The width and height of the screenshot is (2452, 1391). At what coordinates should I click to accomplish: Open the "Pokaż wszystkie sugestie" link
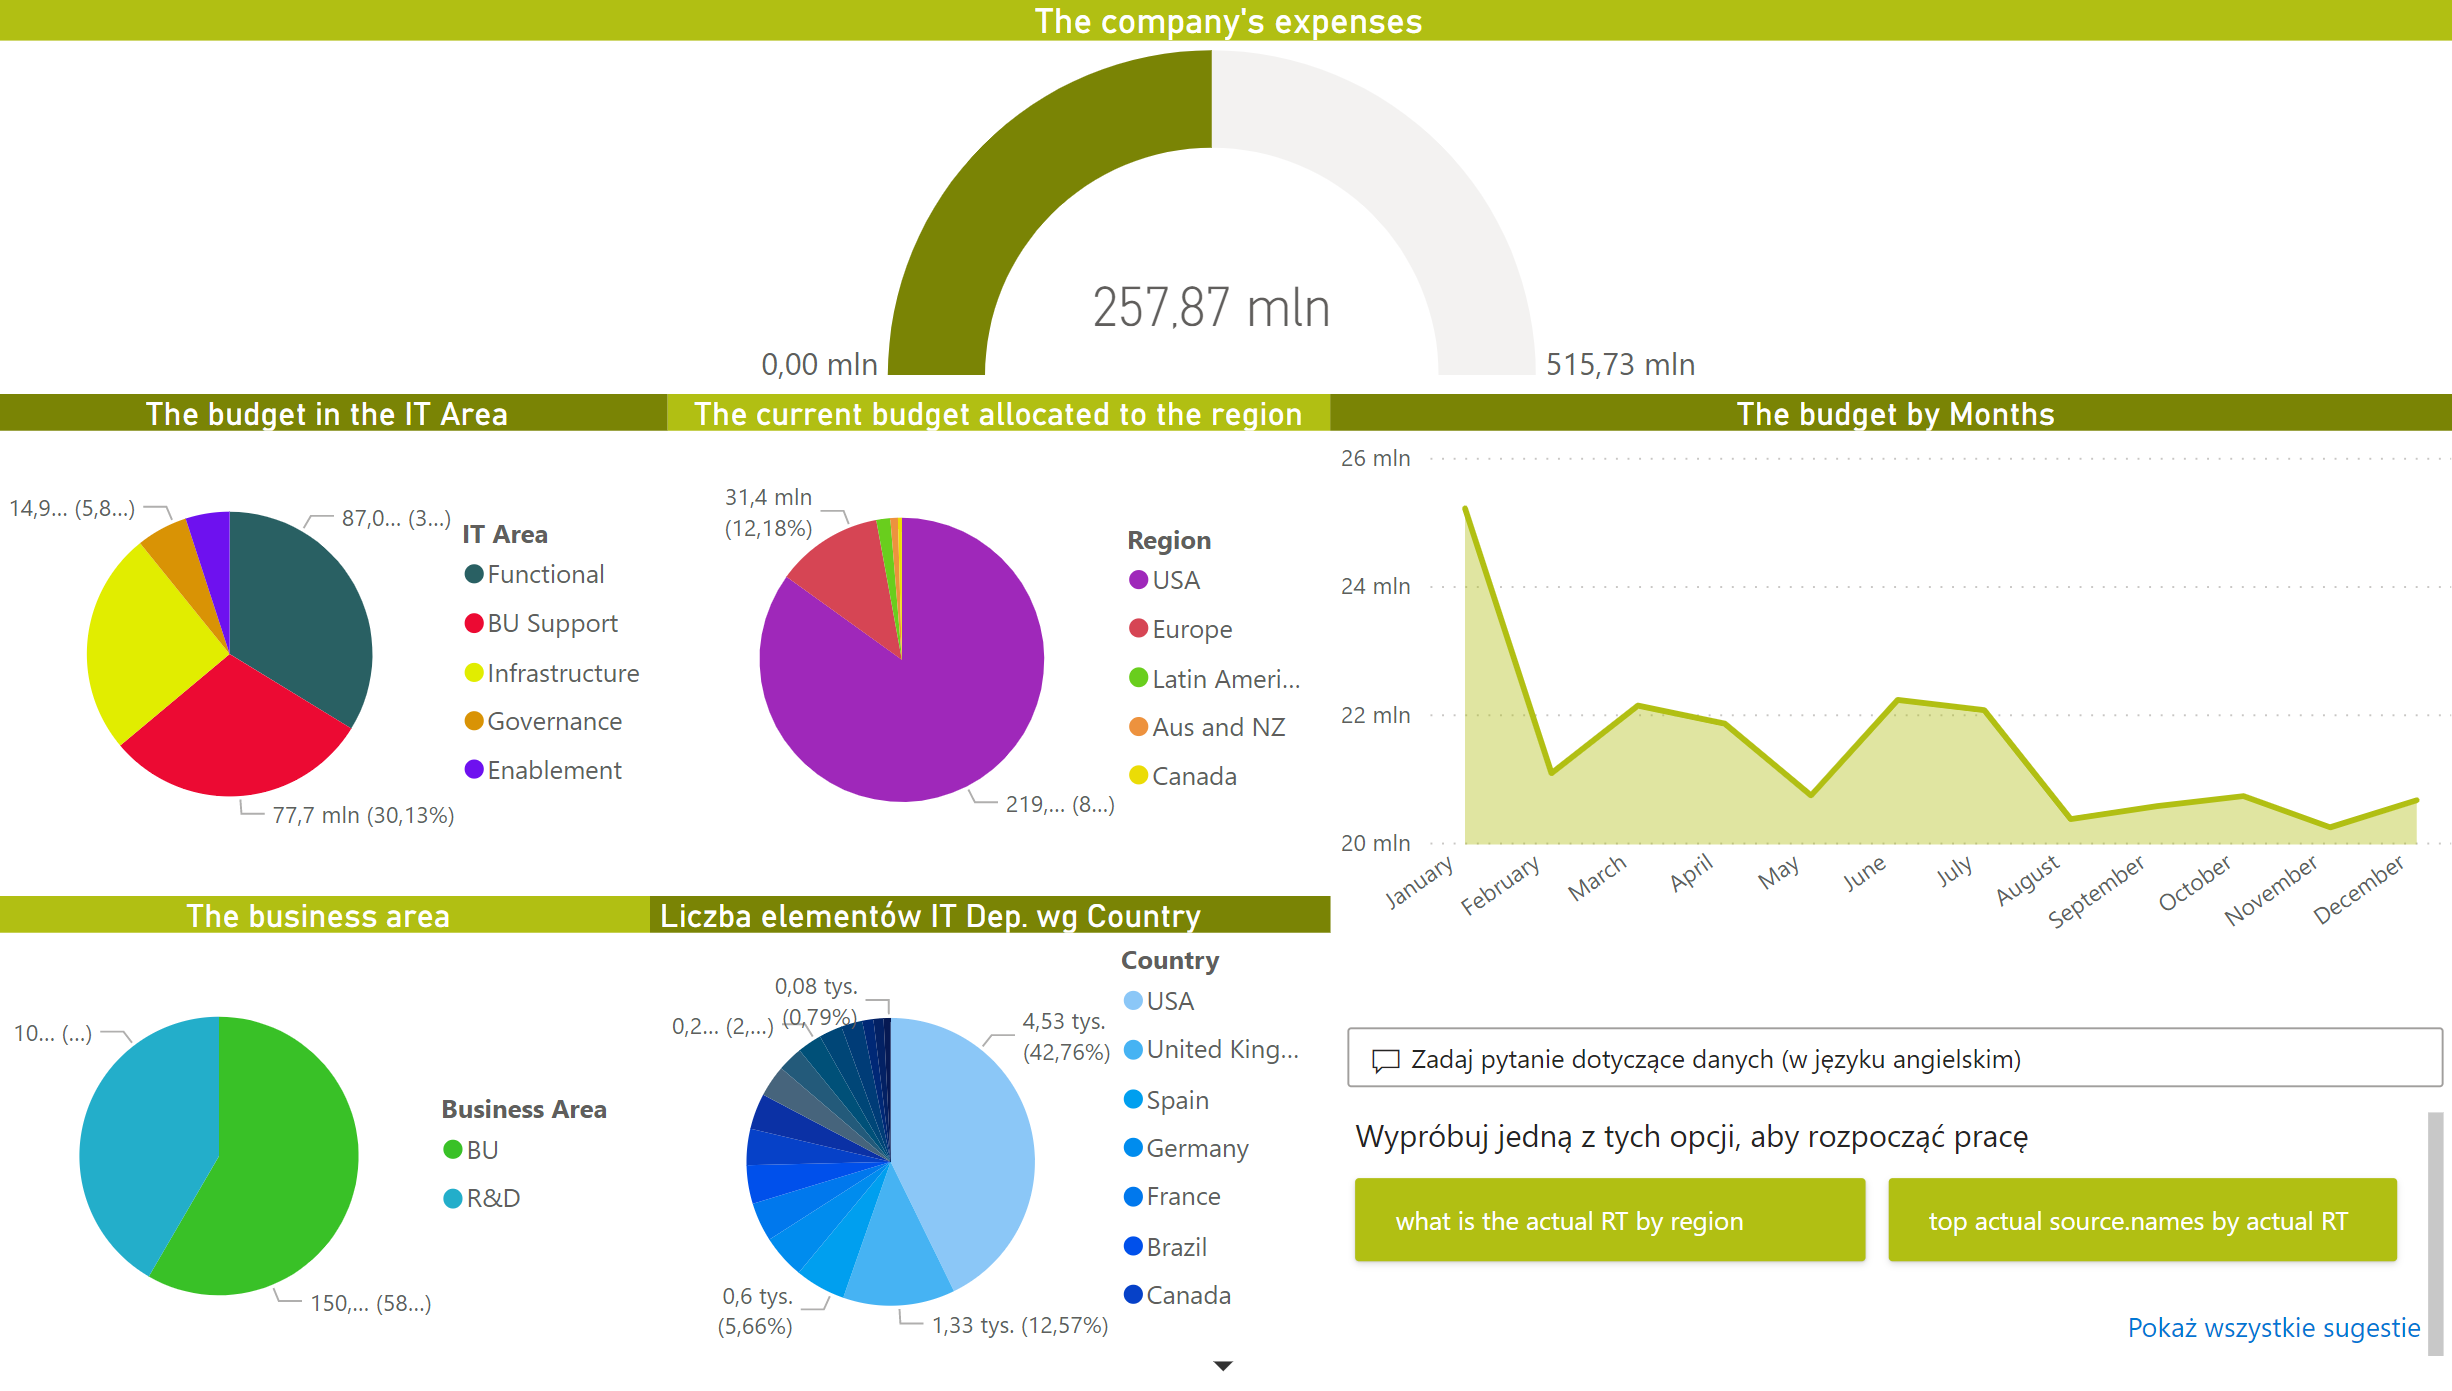tap(2272, 1328)
